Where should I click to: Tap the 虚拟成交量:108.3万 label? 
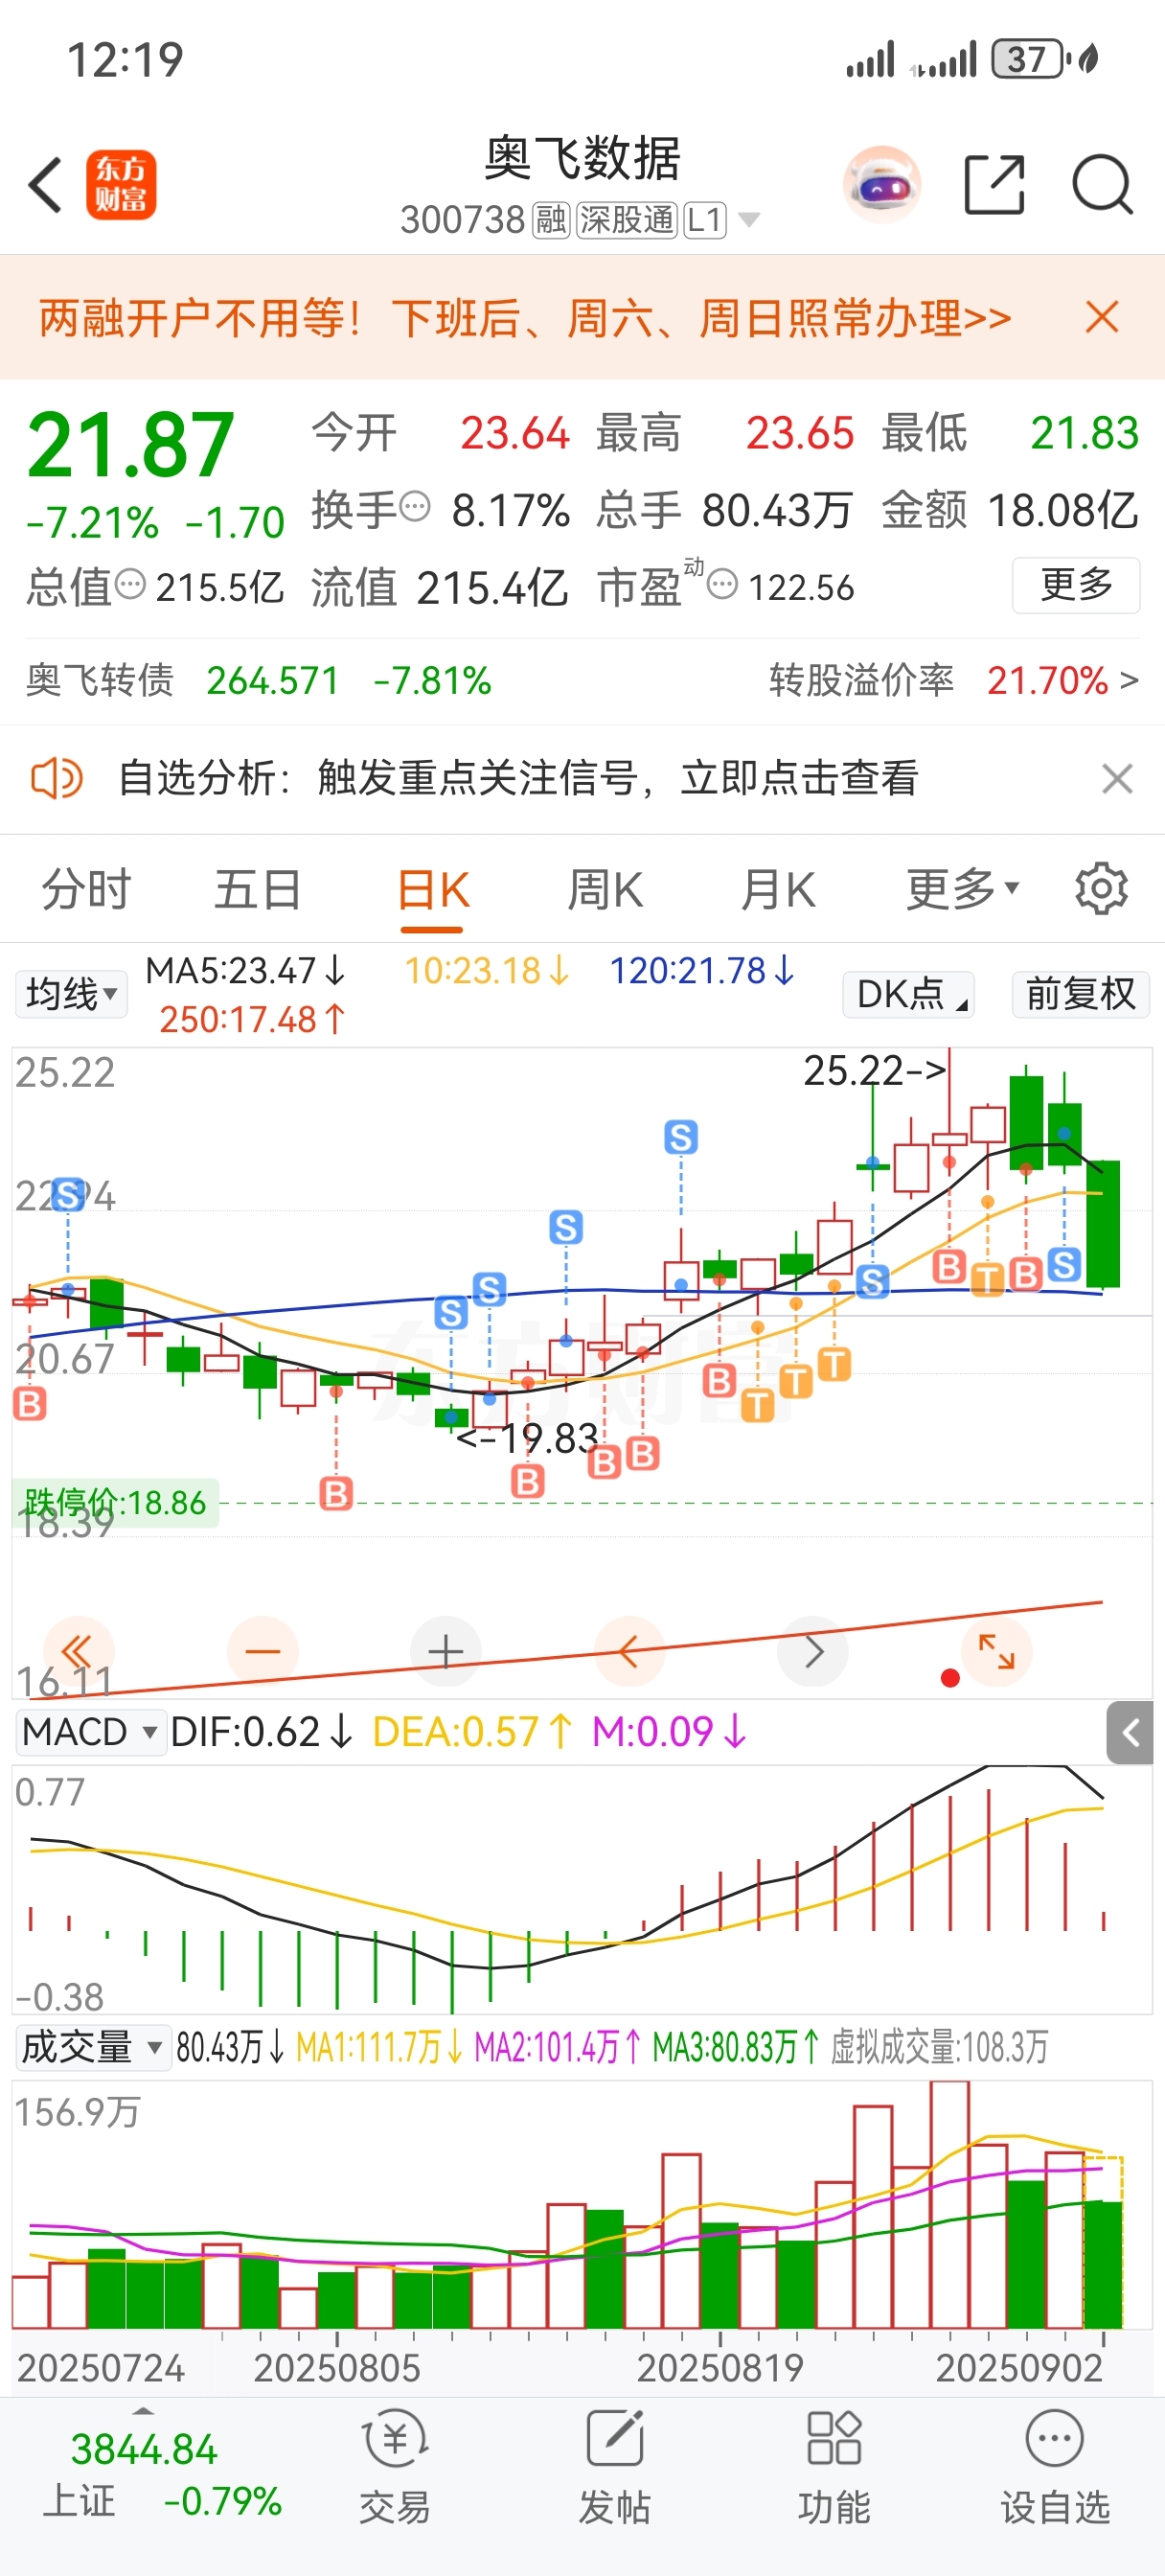pyautogui.click(x=939, y=2047)
